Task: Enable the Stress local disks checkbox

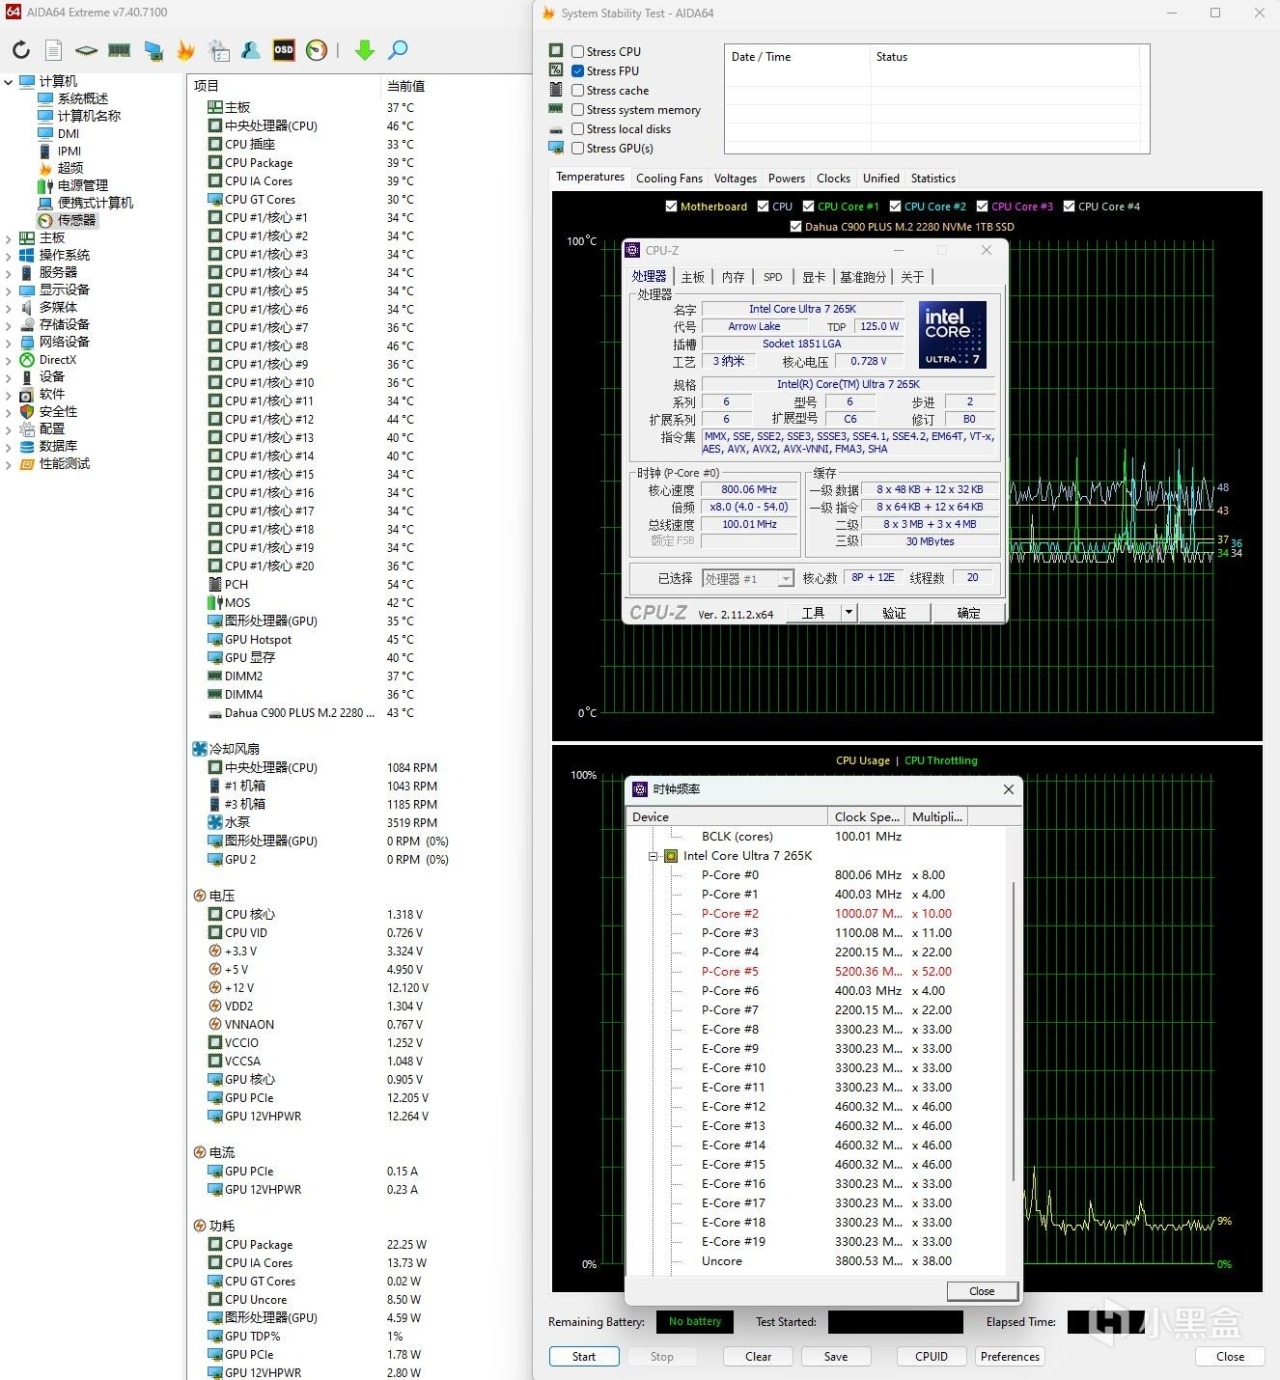Action: [x=578, y=129]
